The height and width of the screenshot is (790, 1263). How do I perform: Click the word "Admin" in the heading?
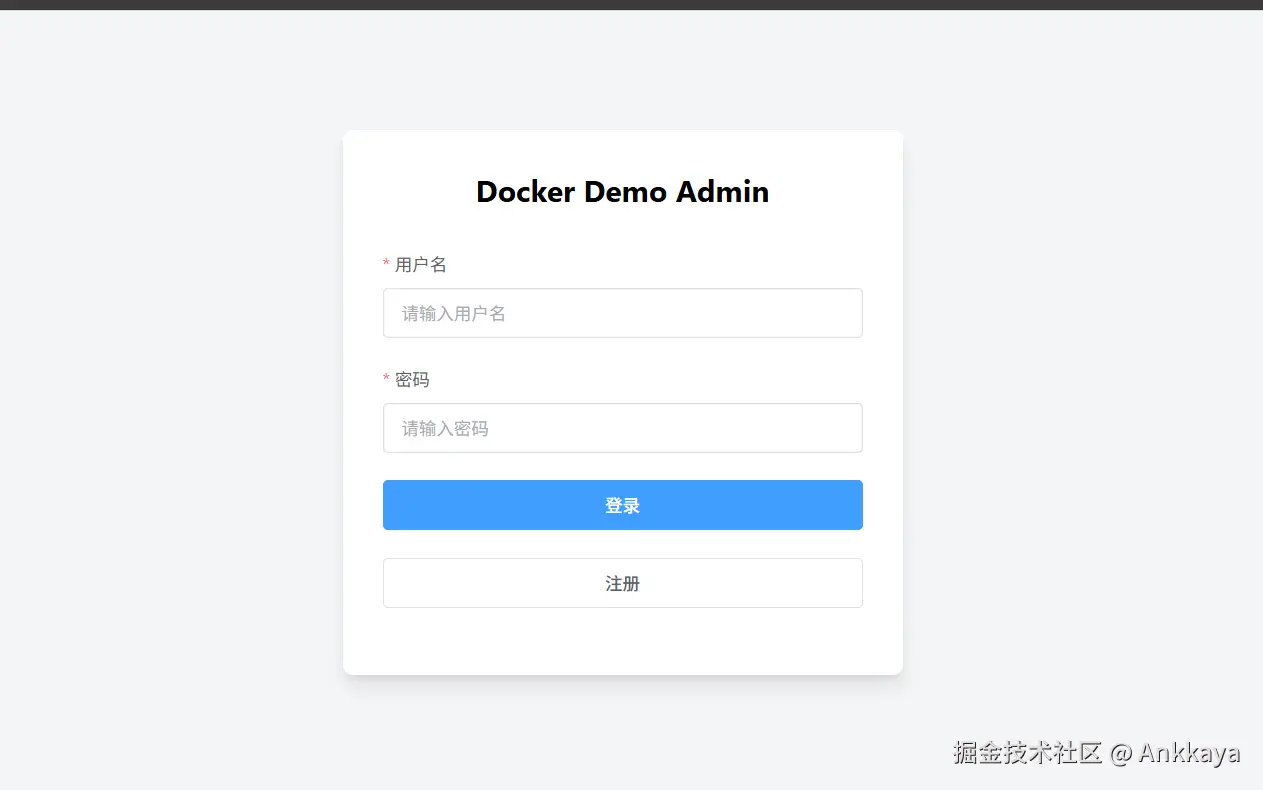722,192
